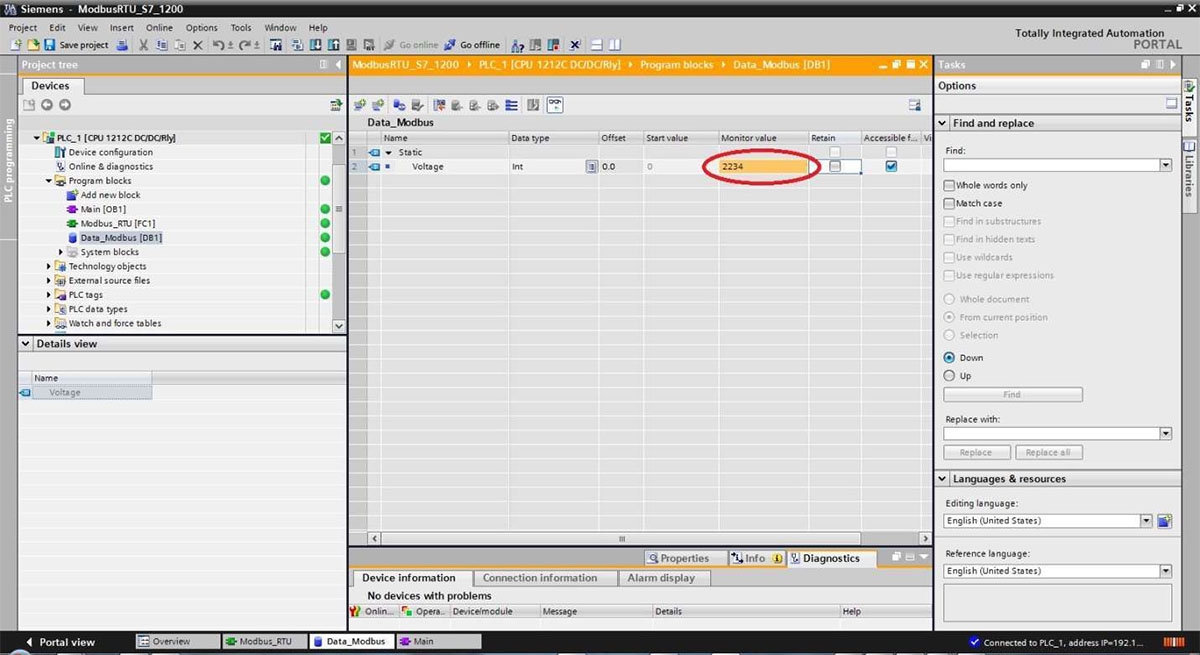Viewport: 1200px width, 655px height.
Task: Click the Copy toolbar icon
Action: (x=163, y=45)
